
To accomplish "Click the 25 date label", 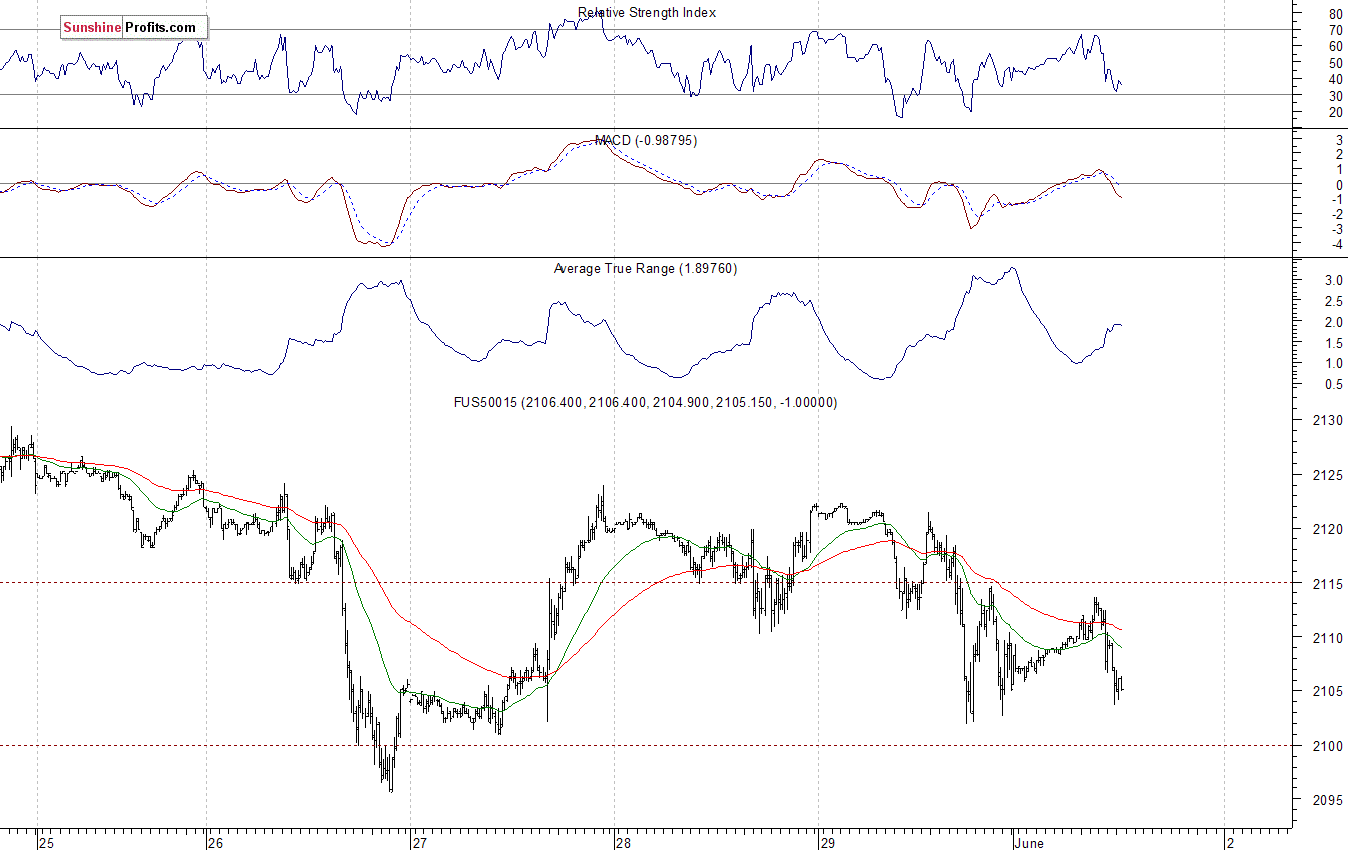I will coord(46,843).
